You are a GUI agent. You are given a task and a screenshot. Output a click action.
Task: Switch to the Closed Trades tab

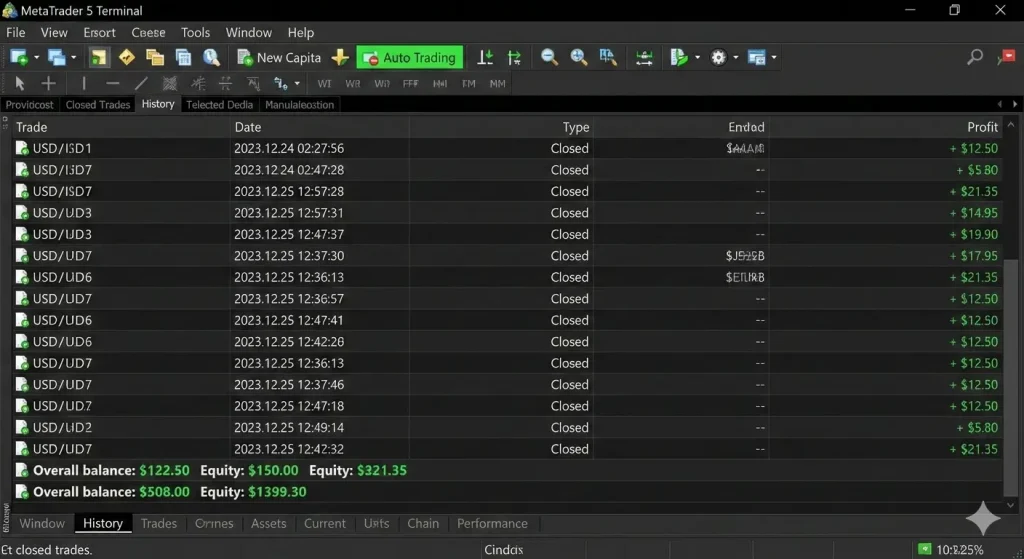(98, 104)
